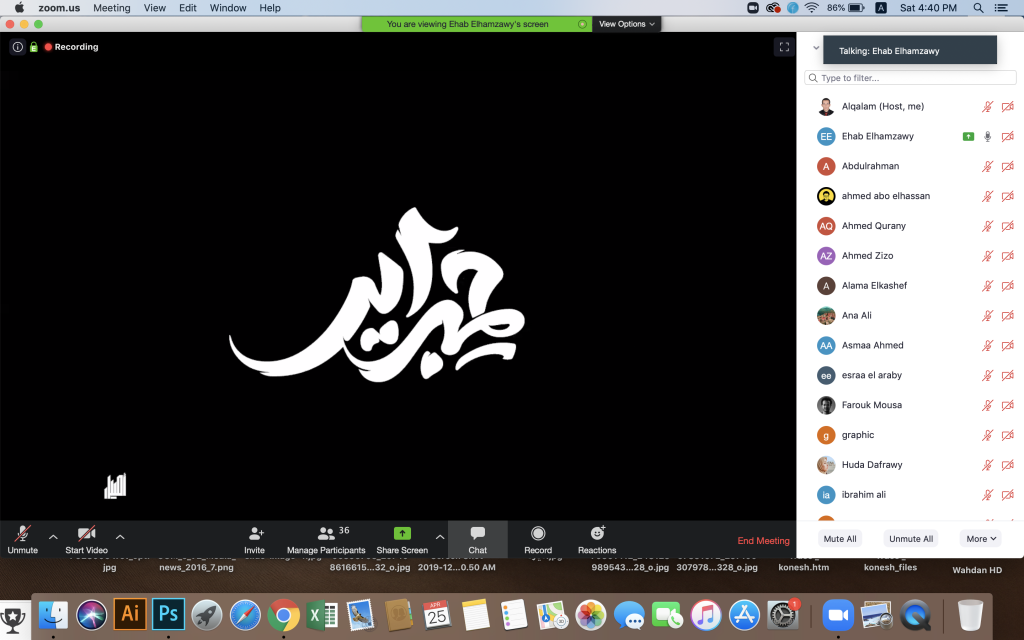1024x640 pixels.
Task: Click ibrahim ali's muted microphone icon
Action: tap(987, 495)
